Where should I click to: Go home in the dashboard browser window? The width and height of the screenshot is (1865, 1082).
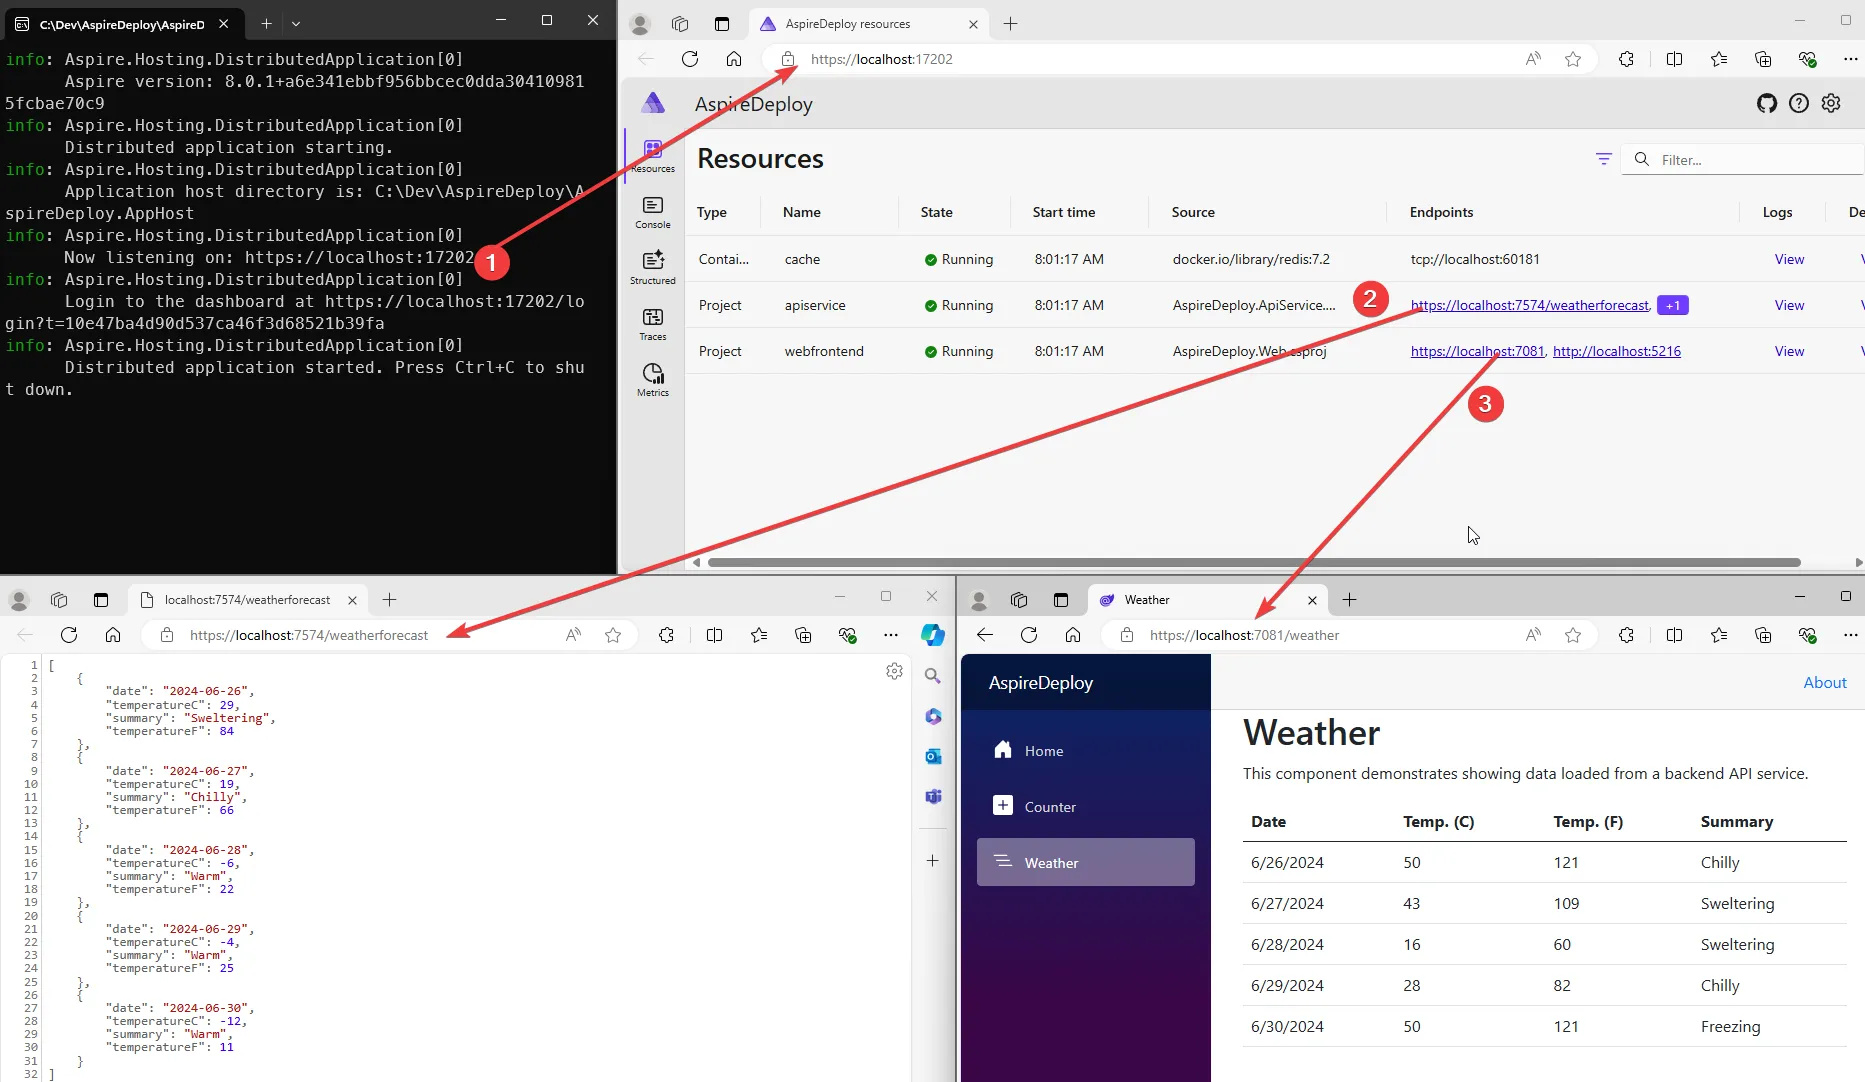click(734, 59)
